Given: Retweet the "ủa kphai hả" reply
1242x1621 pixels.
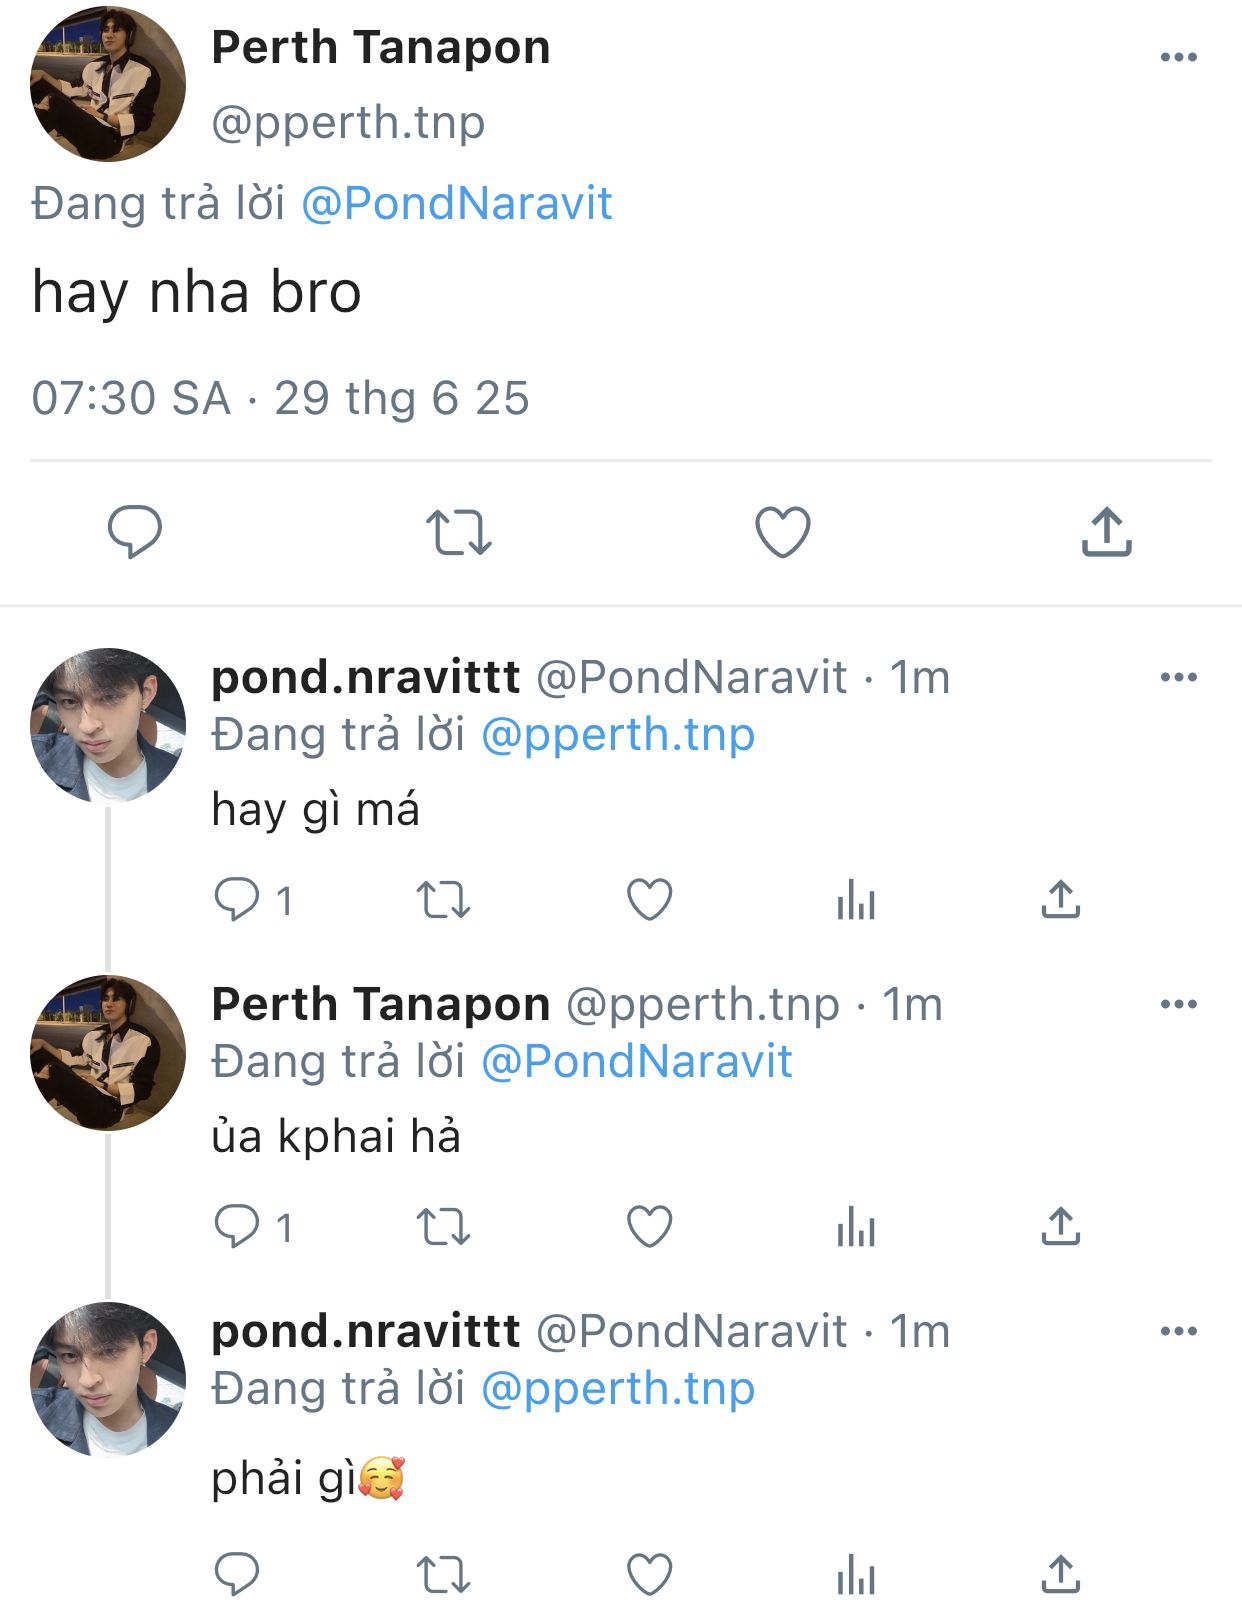Looking at the screenshot, I should tap(443, 1226).
